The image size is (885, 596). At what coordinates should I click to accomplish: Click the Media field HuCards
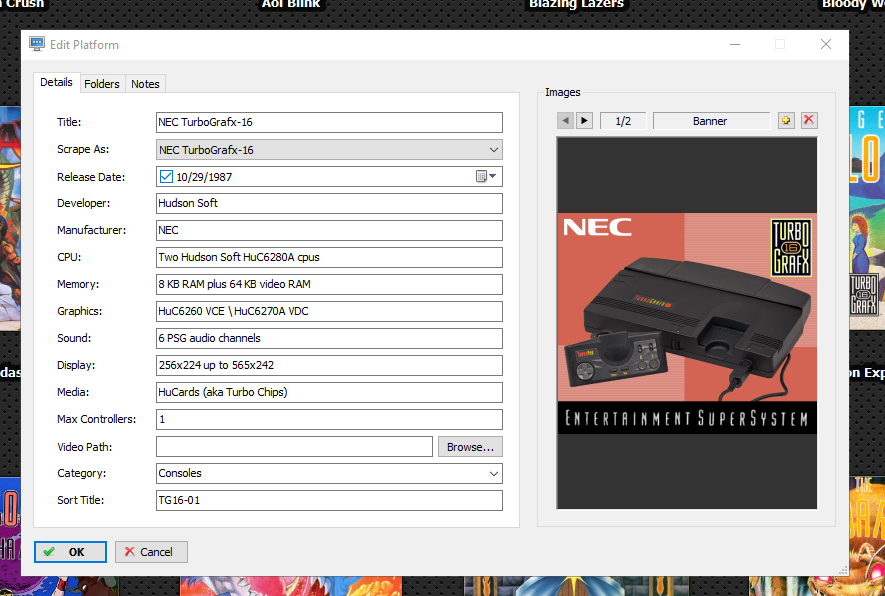coord(329,393)
